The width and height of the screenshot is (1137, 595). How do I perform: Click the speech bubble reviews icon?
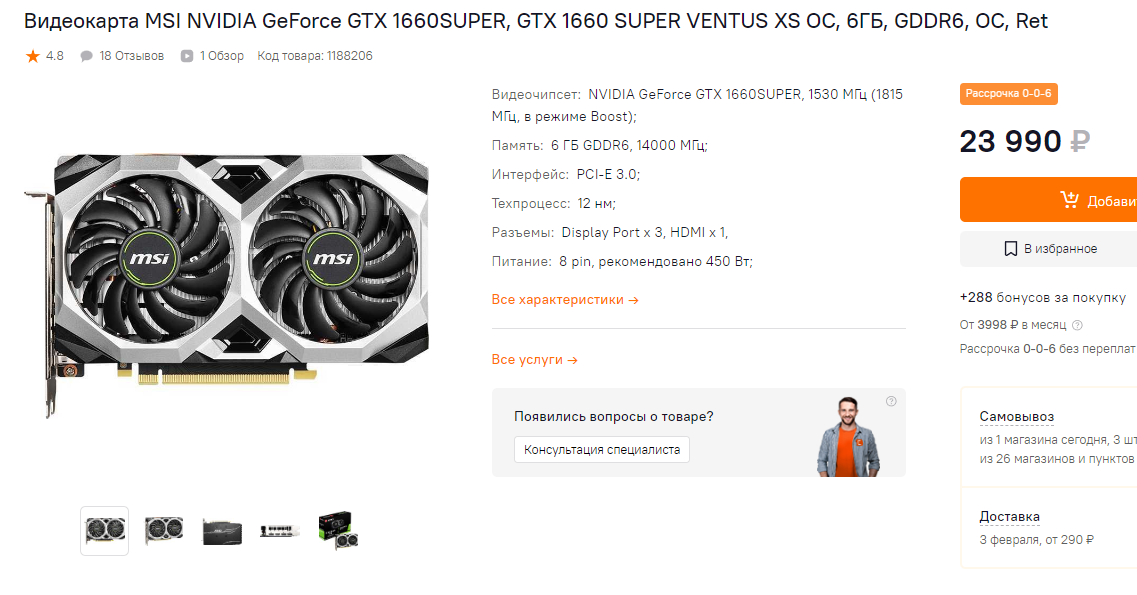tap(86, 56)
